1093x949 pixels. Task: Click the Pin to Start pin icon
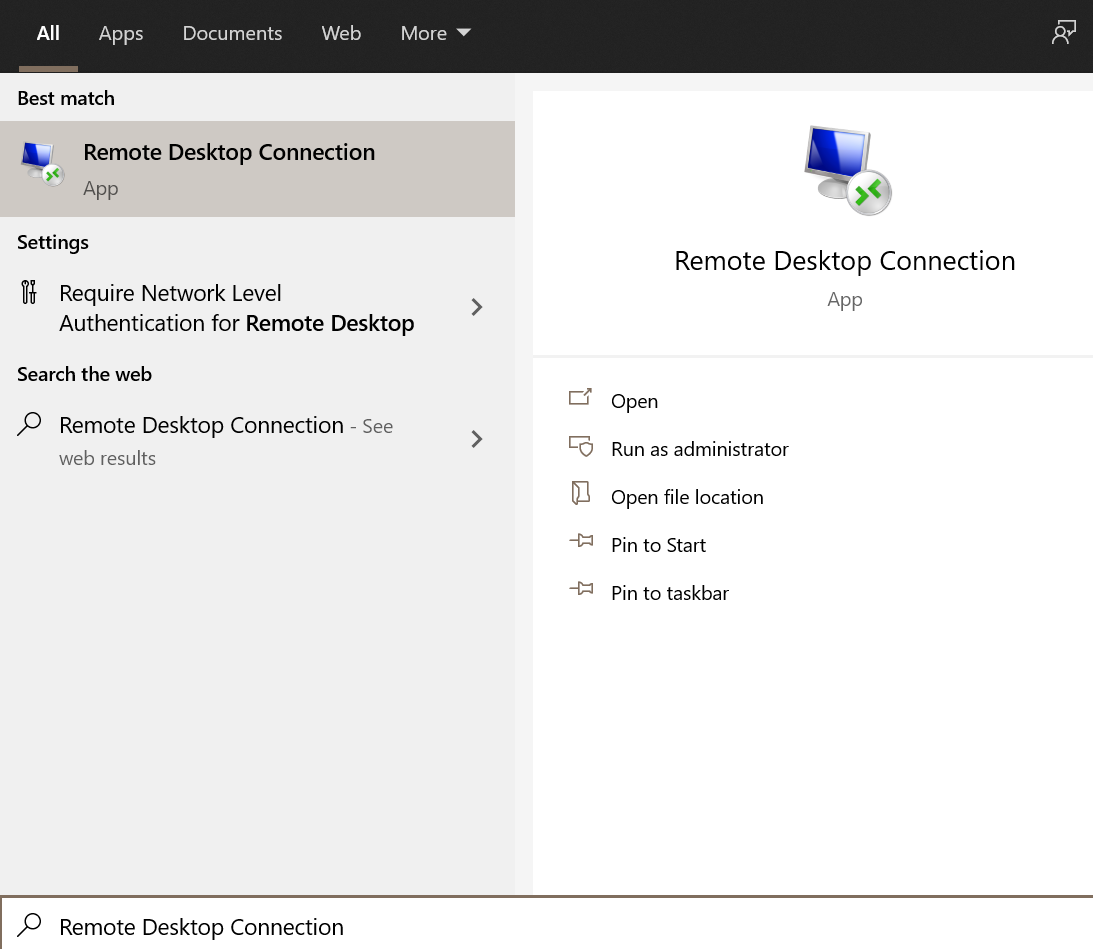(x=581, y=541)
